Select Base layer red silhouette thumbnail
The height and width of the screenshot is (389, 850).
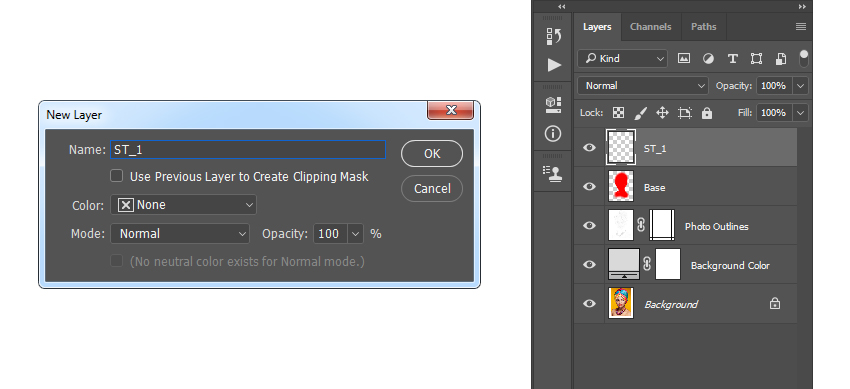click(x=621, y=186)
